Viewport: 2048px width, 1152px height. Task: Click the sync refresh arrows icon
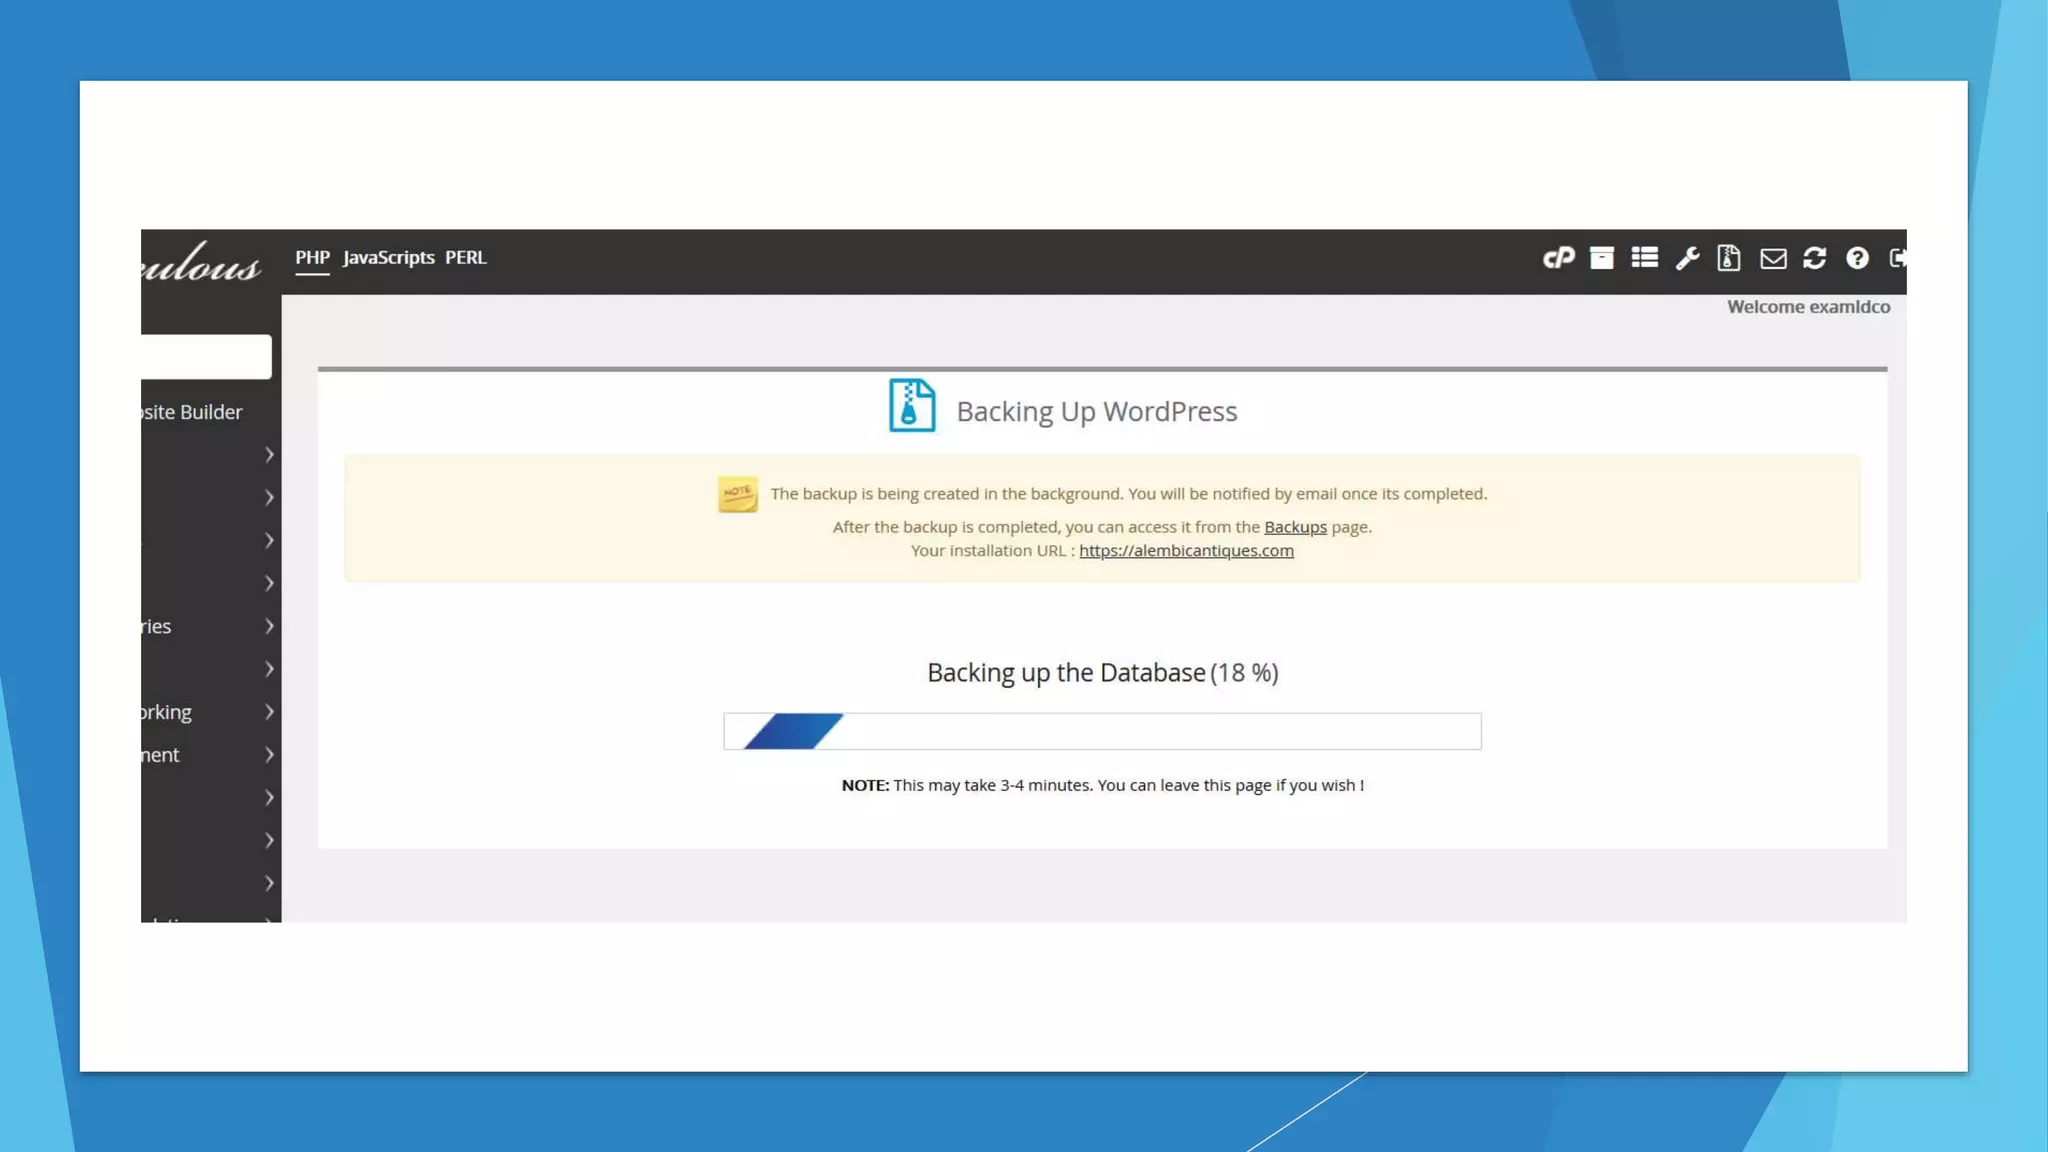point(1814,258)
